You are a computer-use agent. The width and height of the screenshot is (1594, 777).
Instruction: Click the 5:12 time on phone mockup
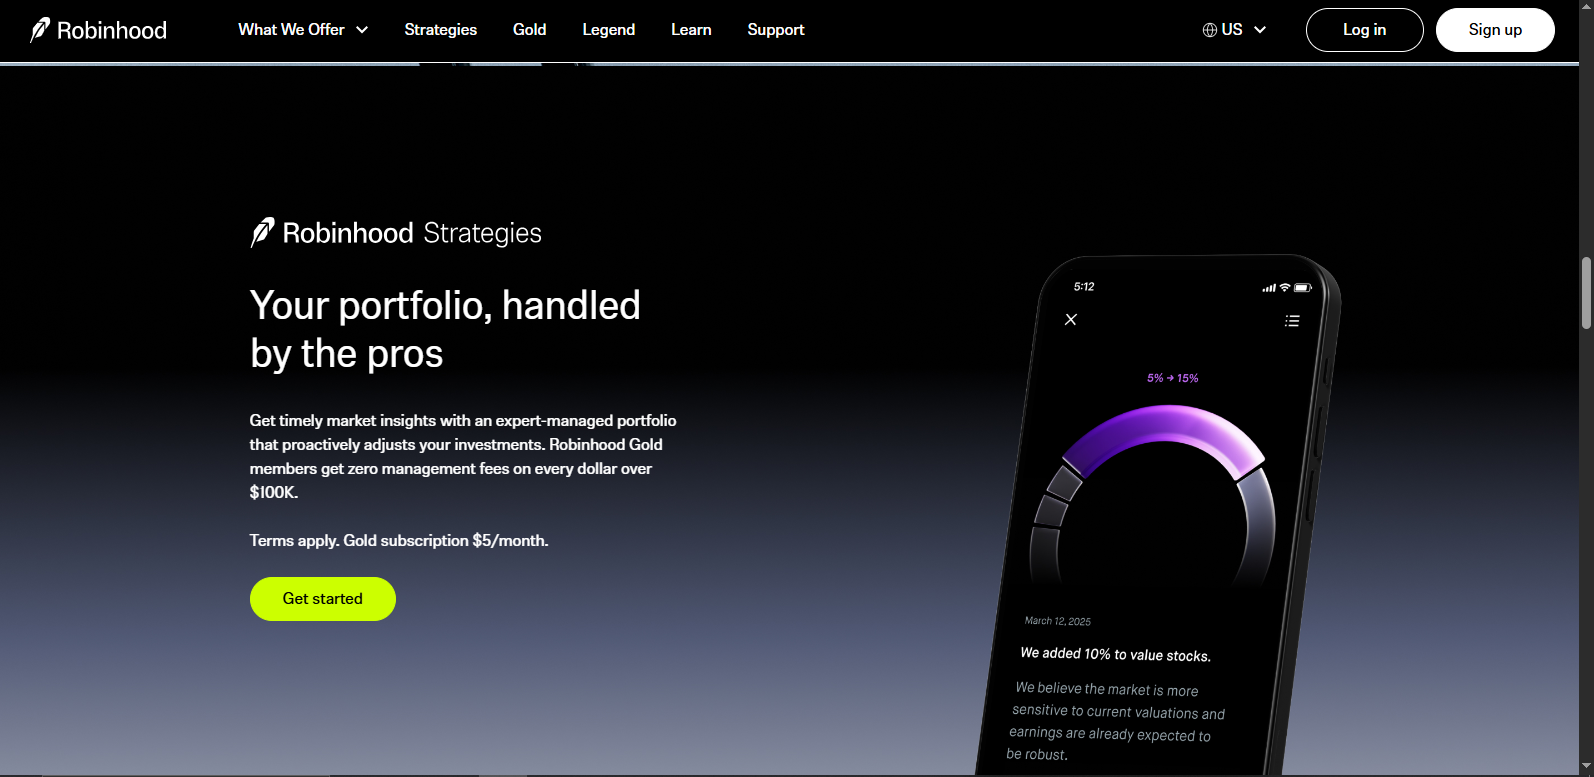pyautogui.click(x=1084, y=287)
